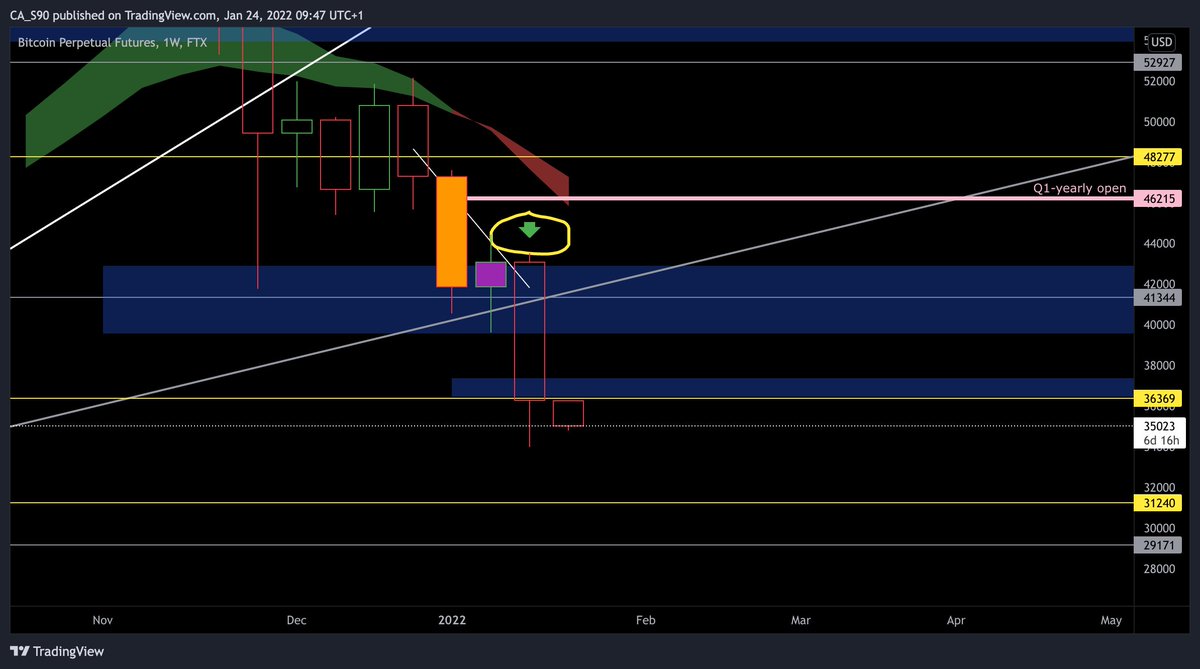Select the yellow 31240 price label
Image resolution: width=1200 pixels, height=669 pixels.
[x=1159, y=503]
